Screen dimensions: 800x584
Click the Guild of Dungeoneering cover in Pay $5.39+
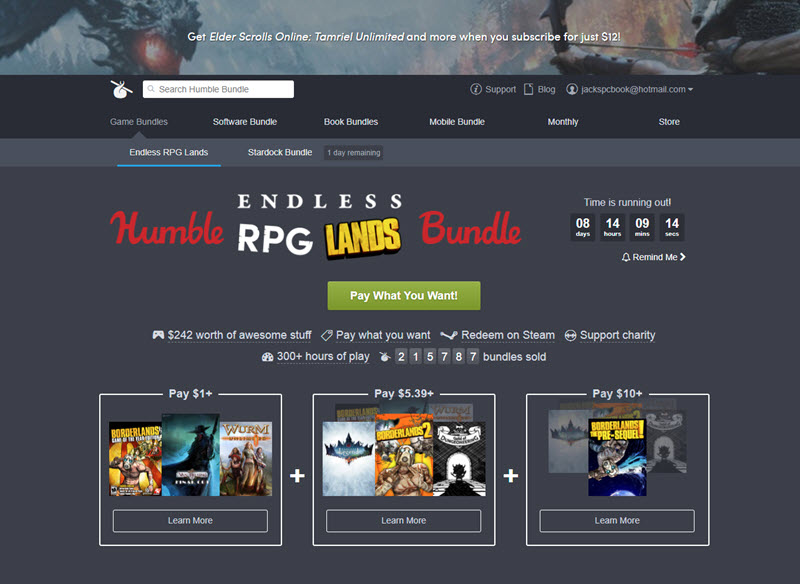click(460, 459)
